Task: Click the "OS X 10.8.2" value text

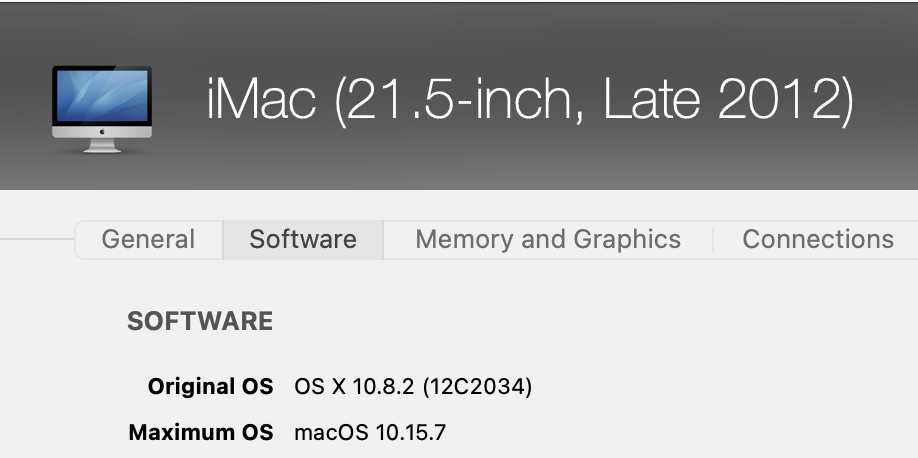Action: tap(355, 386)
